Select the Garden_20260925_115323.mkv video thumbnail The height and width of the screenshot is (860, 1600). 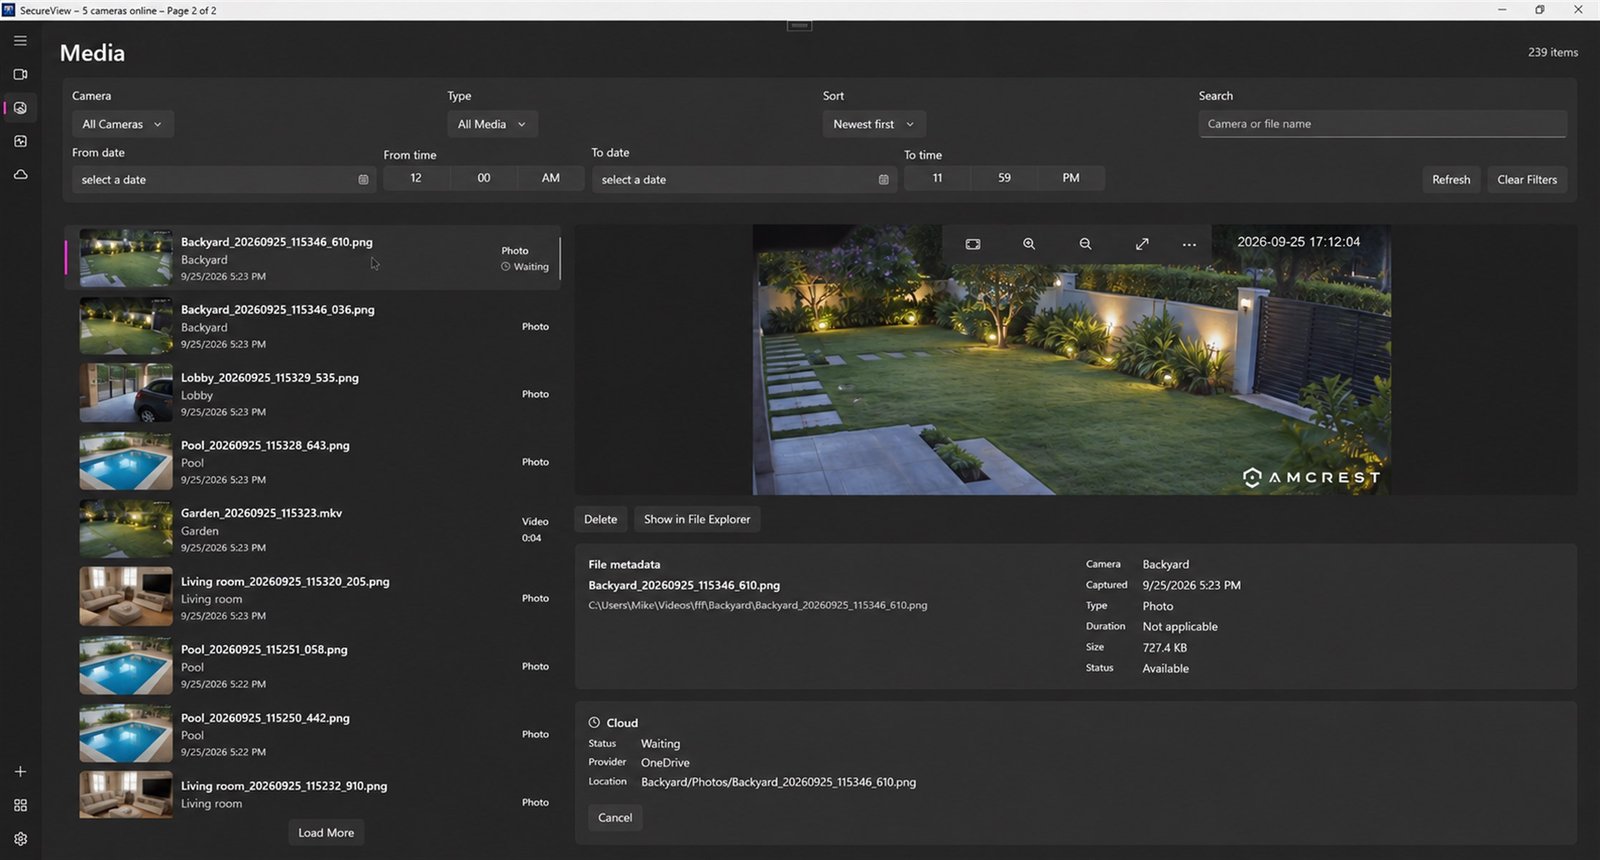click(x=126, y=530)
